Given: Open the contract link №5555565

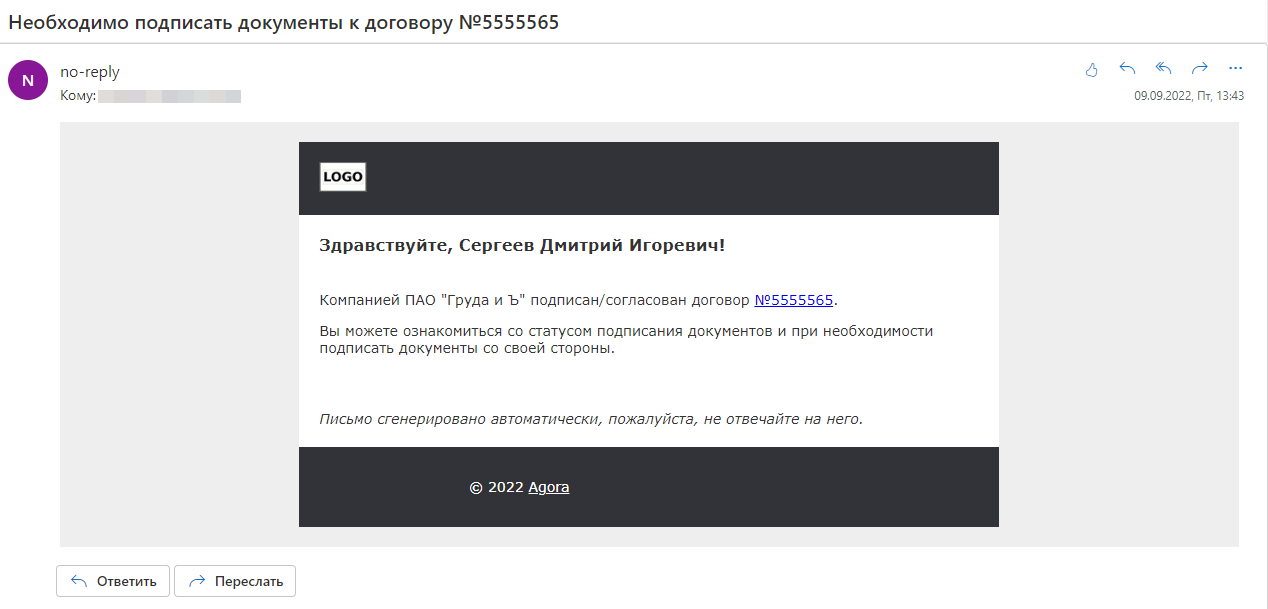Looking at the screenshot, I should [x=793, y=300].
